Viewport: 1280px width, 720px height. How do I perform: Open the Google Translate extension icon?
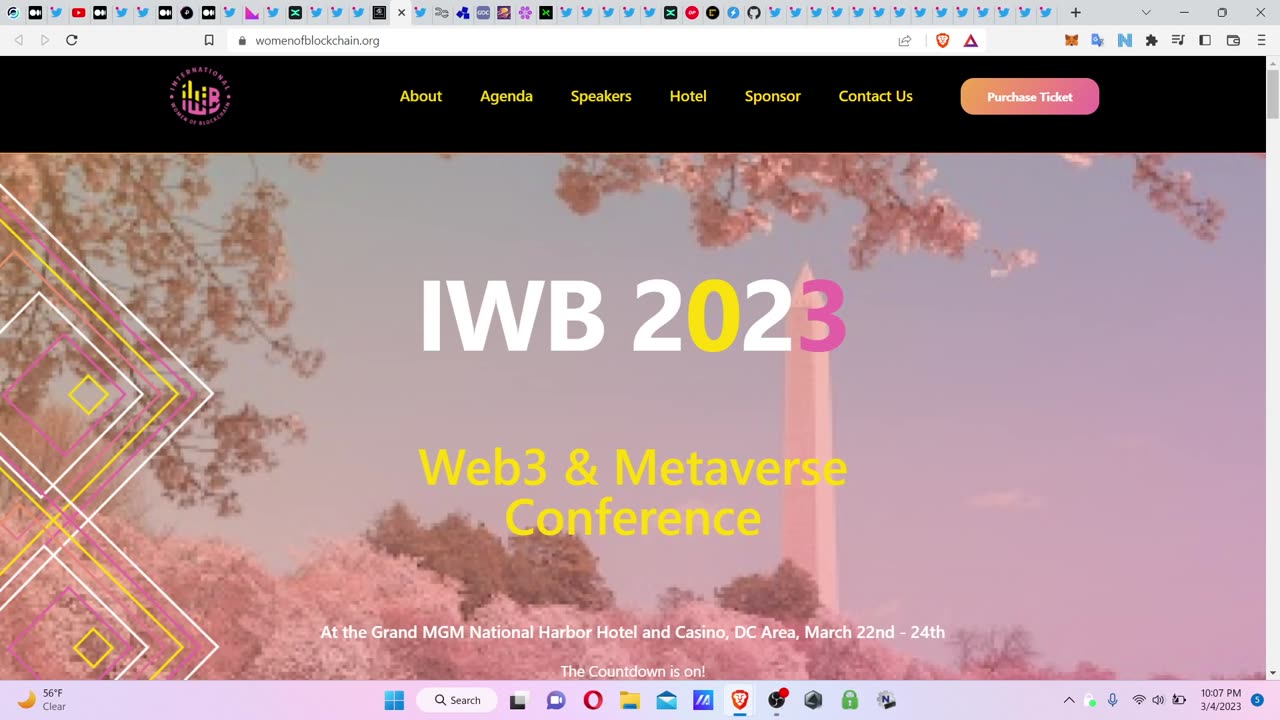1098,40
